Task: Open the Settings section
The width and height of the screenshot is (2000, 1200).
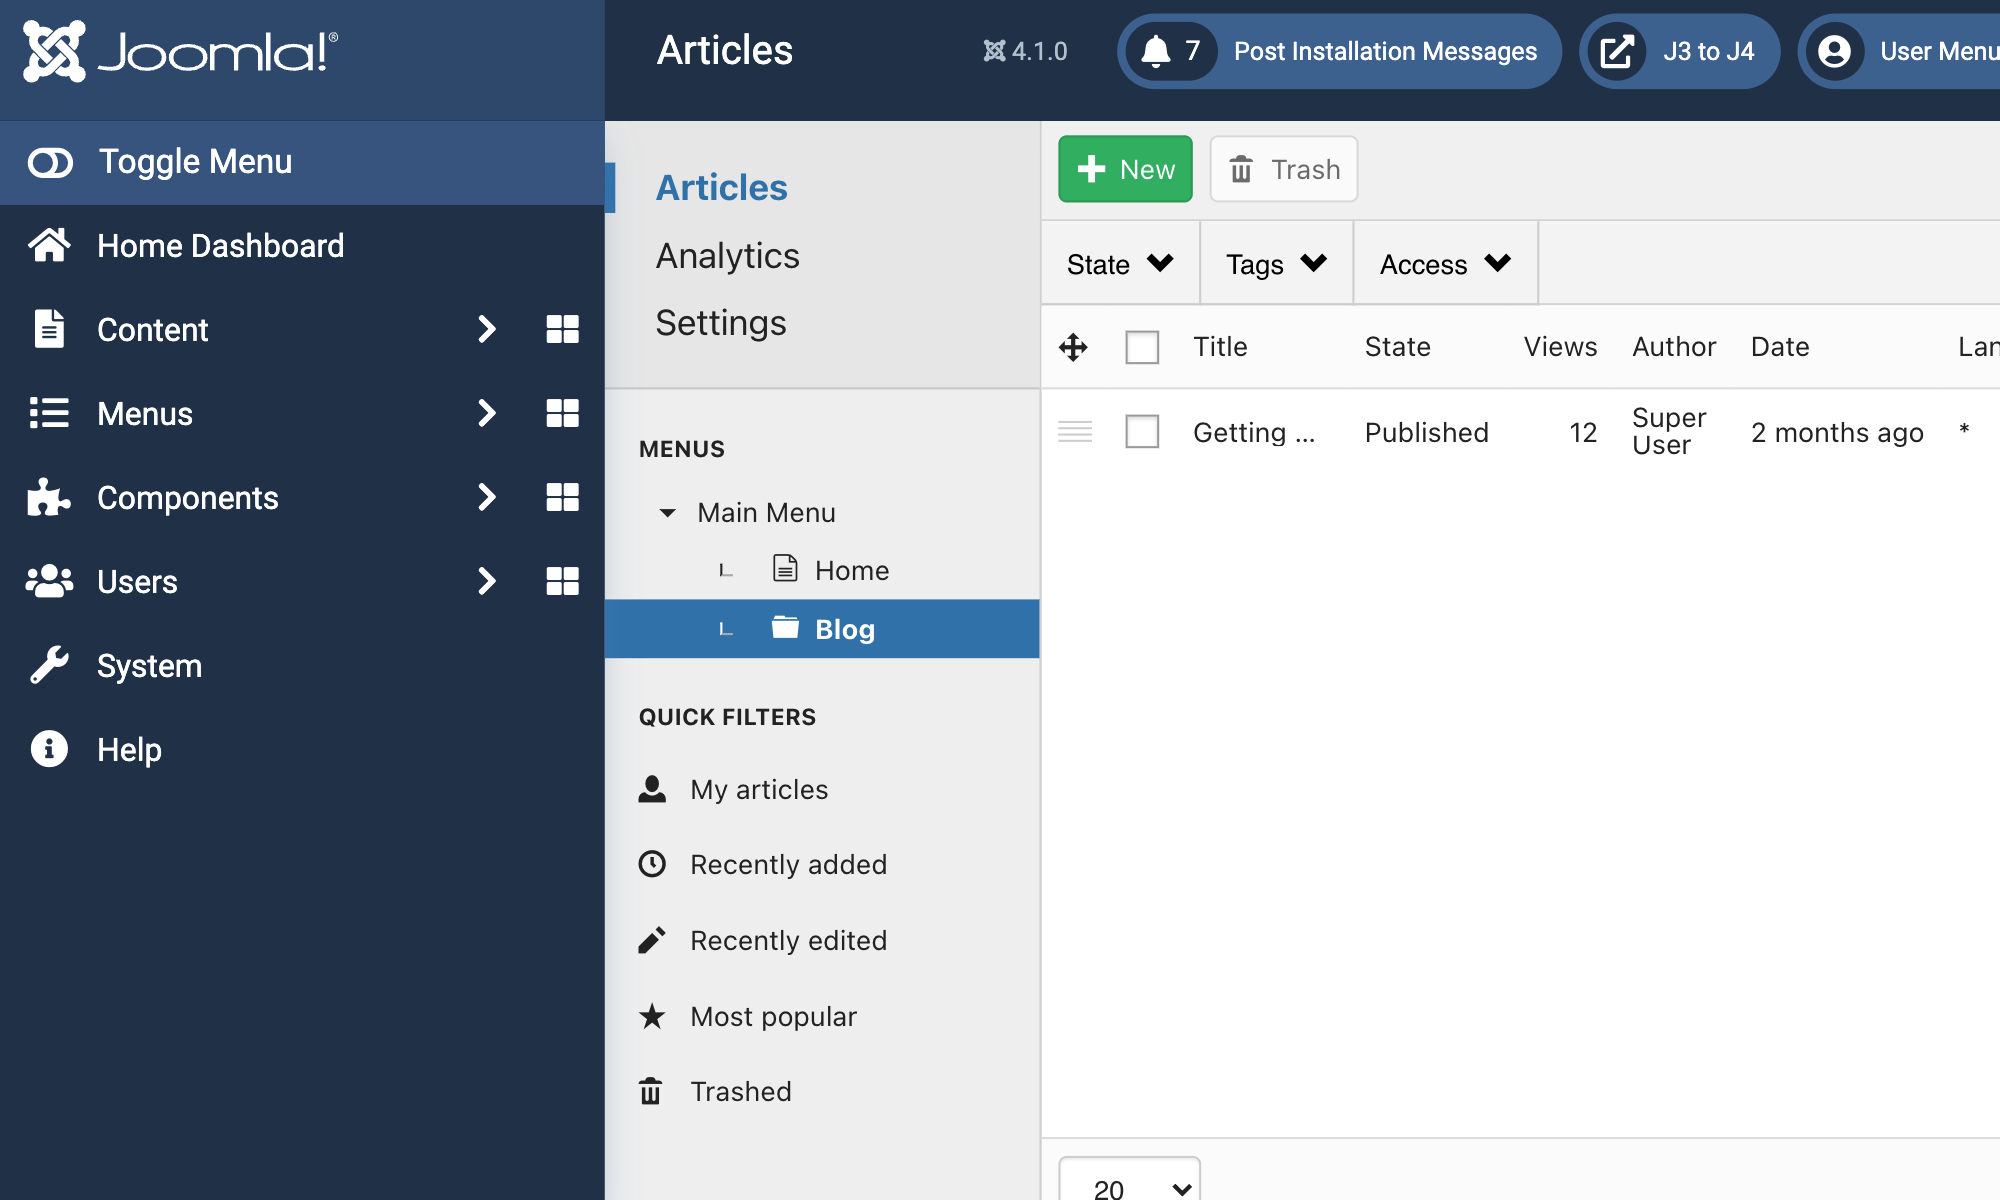Action: click(x=720, y=323)
